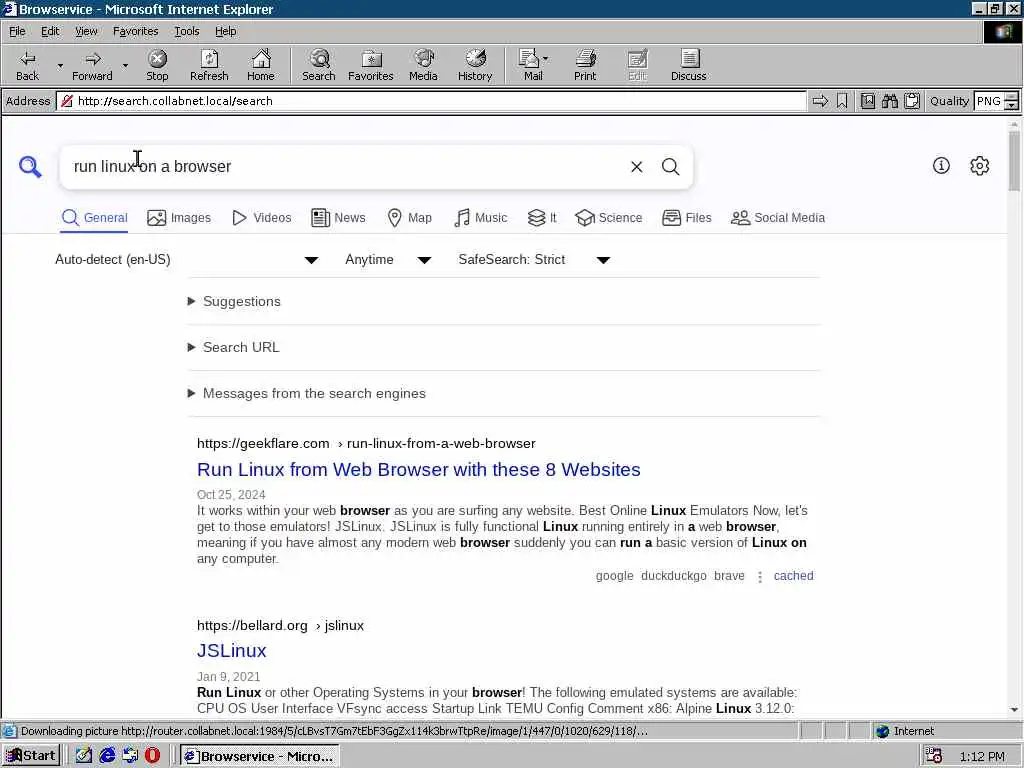The width and height of the screenshot is (1024, 768).
Task: Click the Start button
Action: (31, 756)
